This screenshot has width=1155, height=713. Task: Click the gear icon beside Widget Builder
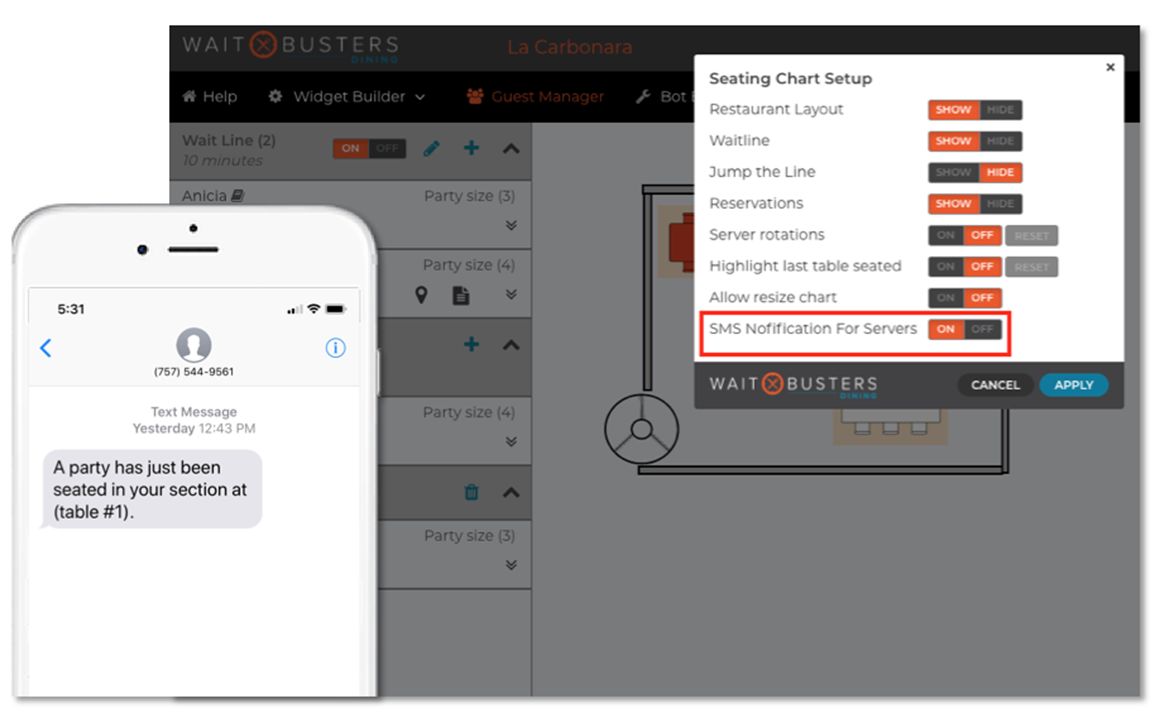click(x=275, y=96)
